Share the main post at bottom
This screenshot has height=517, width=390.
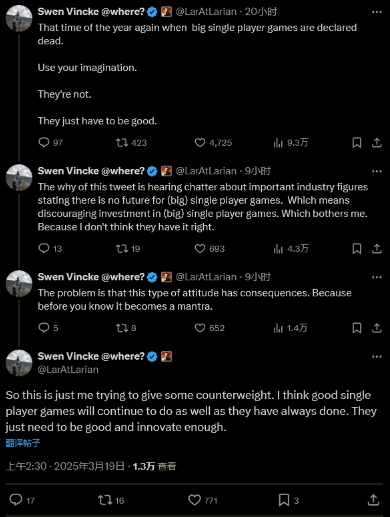point(374,500)
